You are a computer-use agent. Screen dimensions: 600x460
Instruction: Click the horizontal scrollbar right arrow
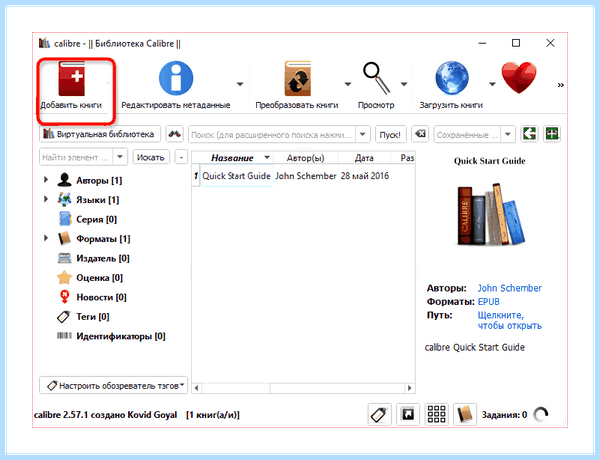(x=410, y=388)
